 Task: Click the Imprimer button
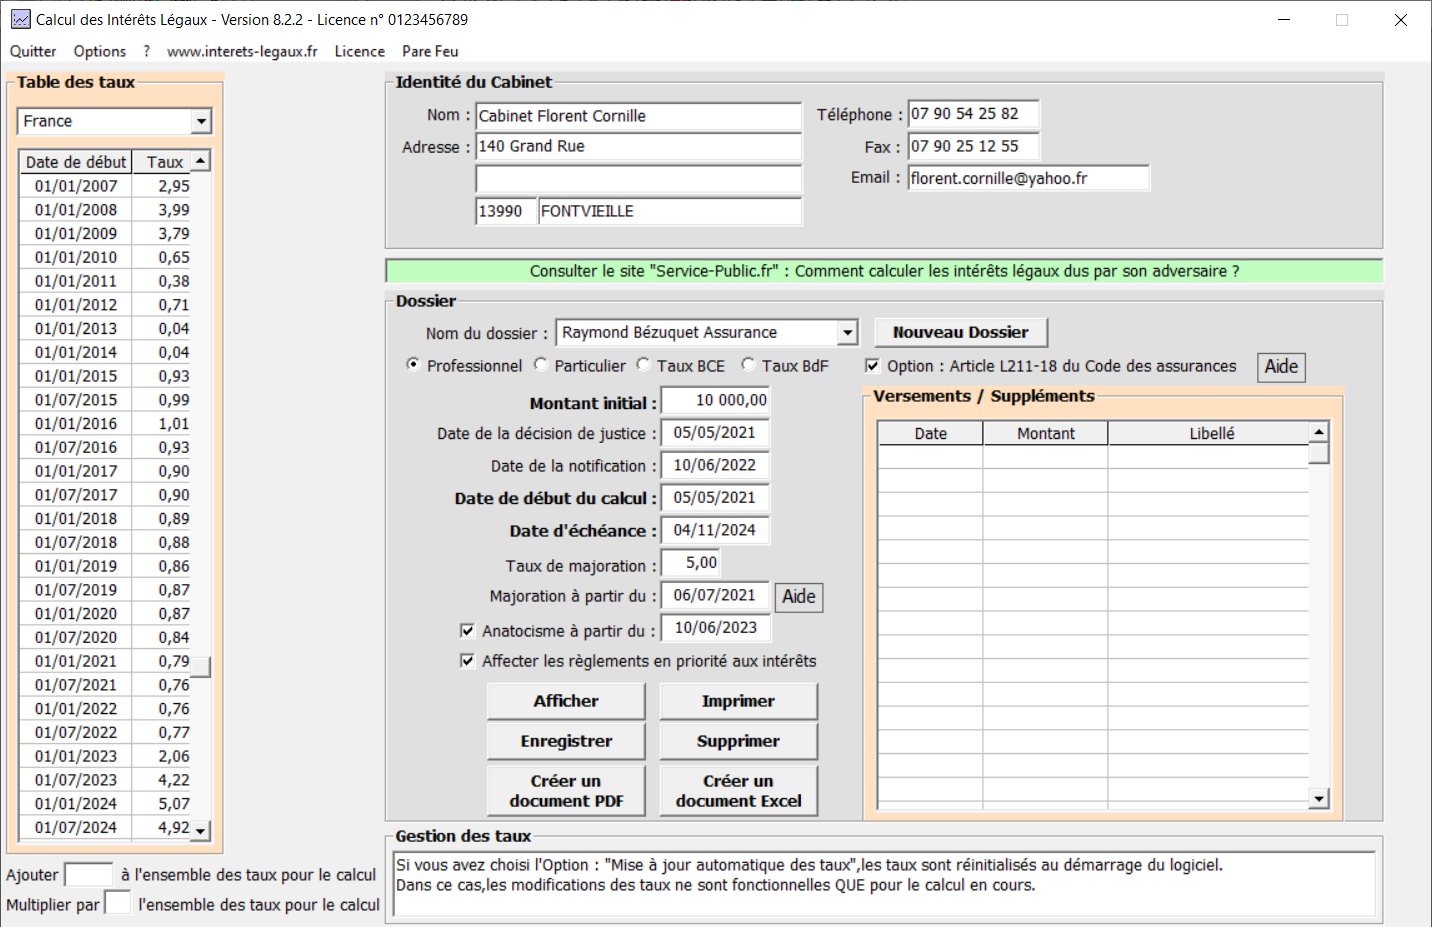(738, 701)
